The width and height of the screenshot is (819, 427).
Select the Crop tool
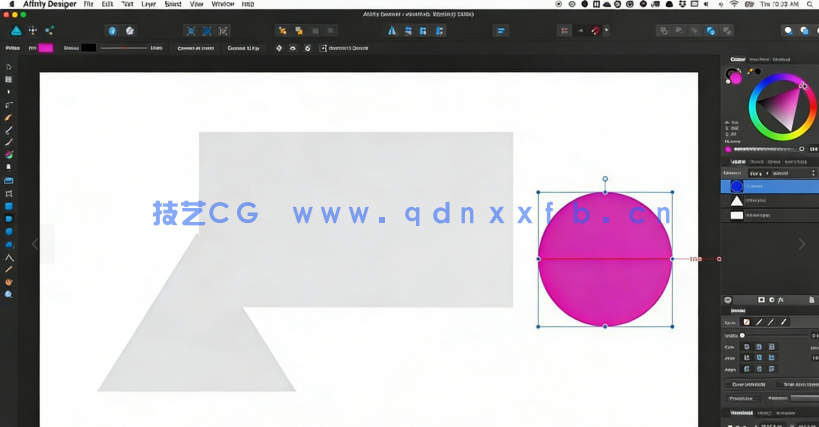pos(8,194)
